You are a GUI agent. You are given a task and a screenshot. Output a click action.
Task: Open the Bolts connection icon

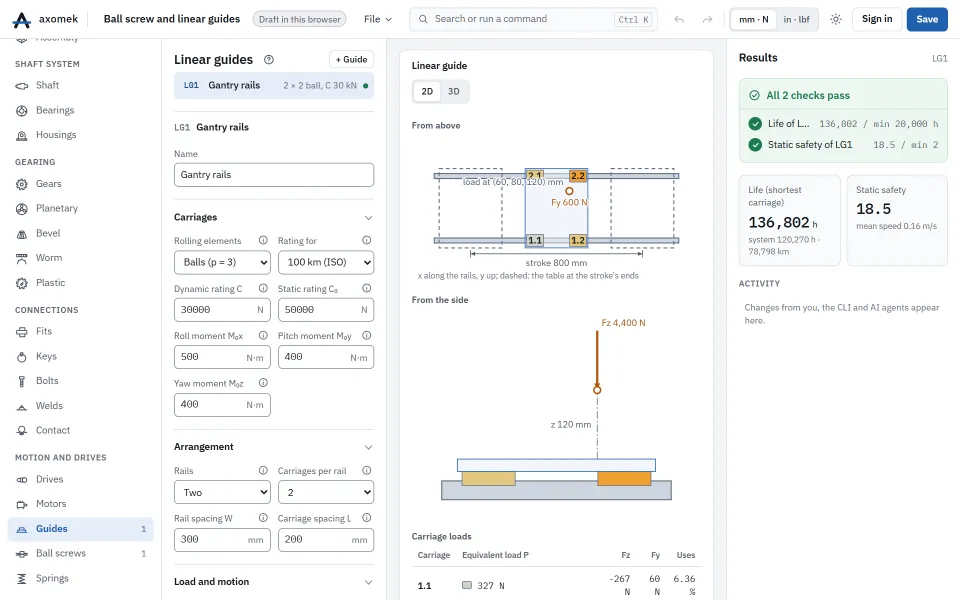click(21, 381)
